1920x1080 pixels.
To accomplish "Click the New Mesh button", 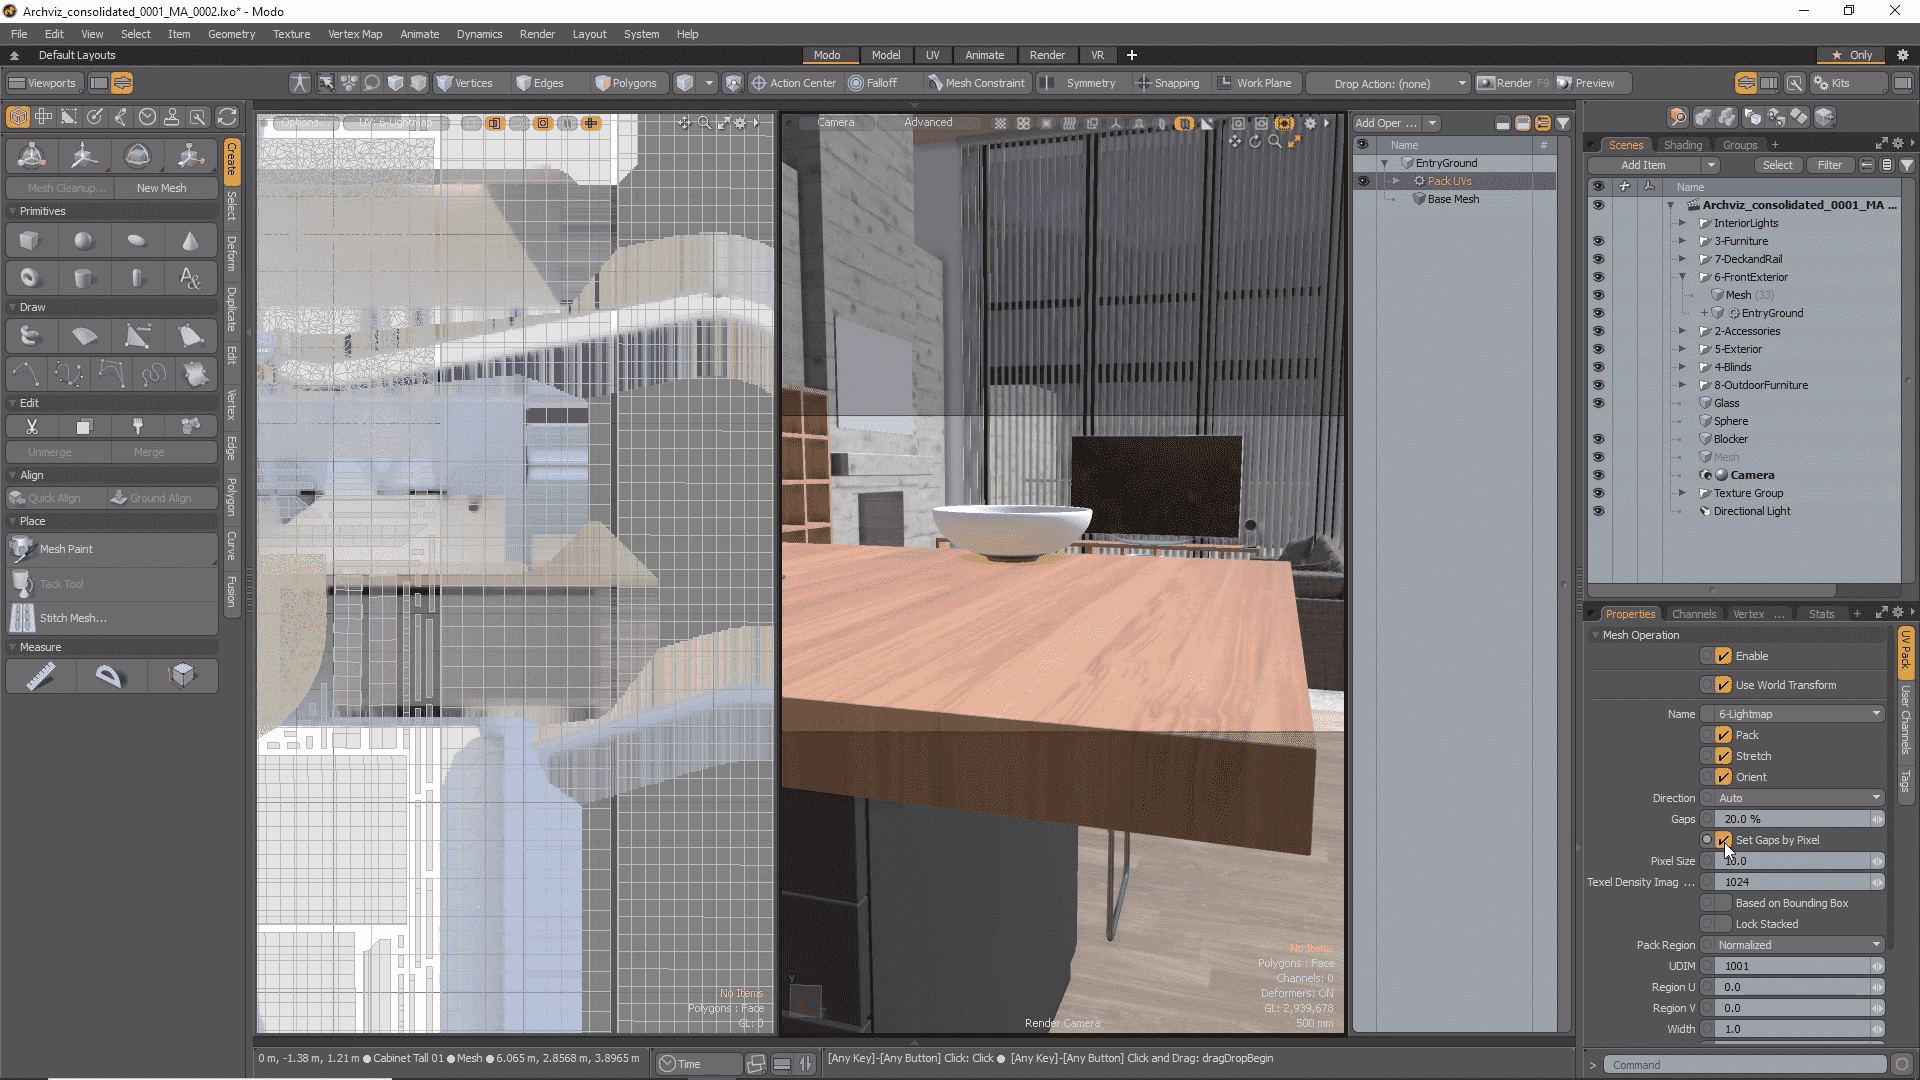I will 161,188.
